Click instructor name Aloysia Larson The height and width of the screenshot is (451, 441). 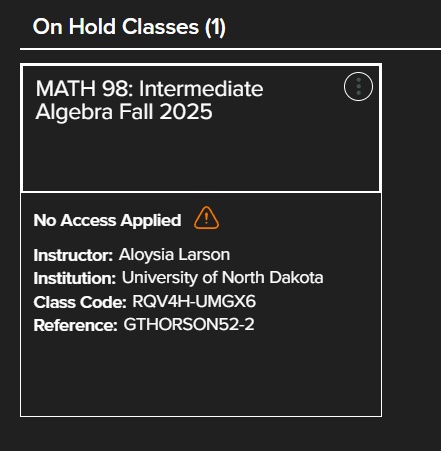click(x=174, y=255)
